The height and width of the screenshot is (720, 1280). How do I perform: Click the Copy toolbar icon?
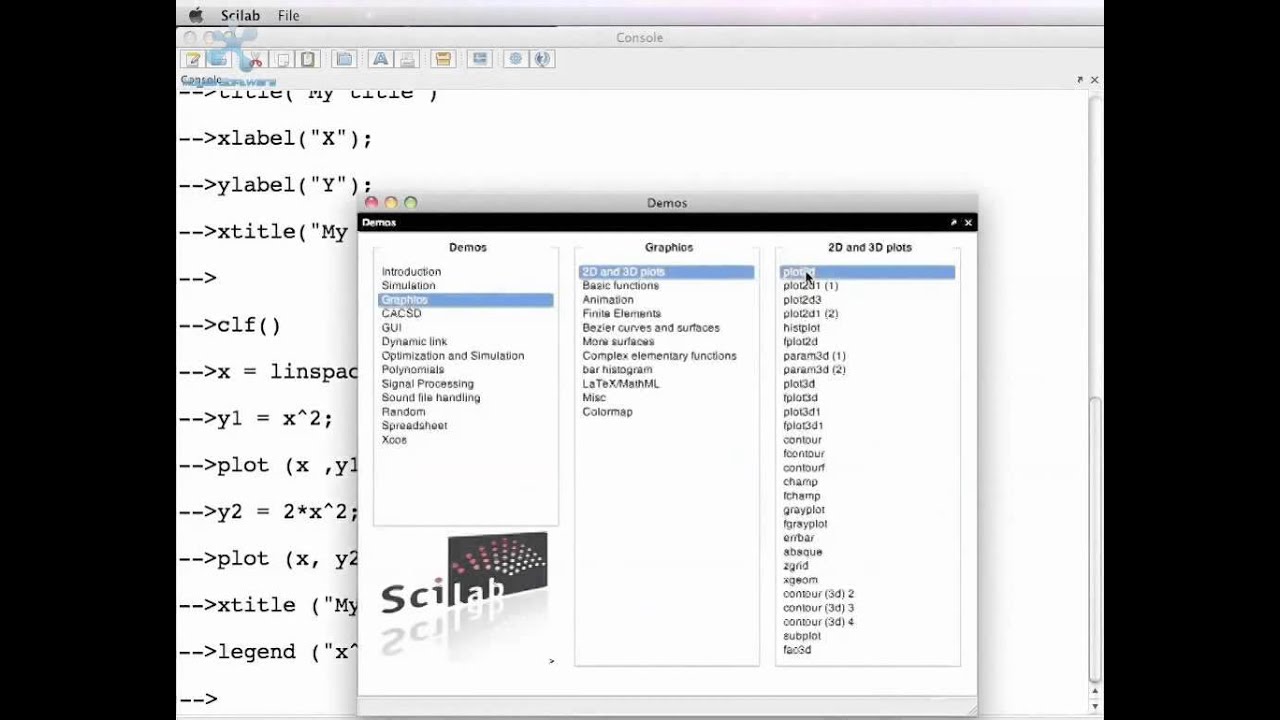pos(283,59)
